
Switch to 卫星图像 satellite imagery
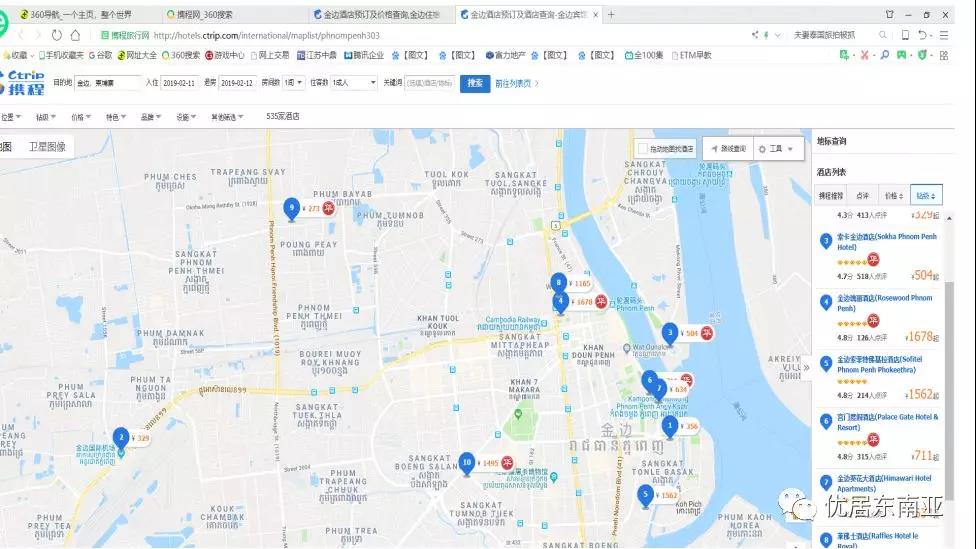47,147
